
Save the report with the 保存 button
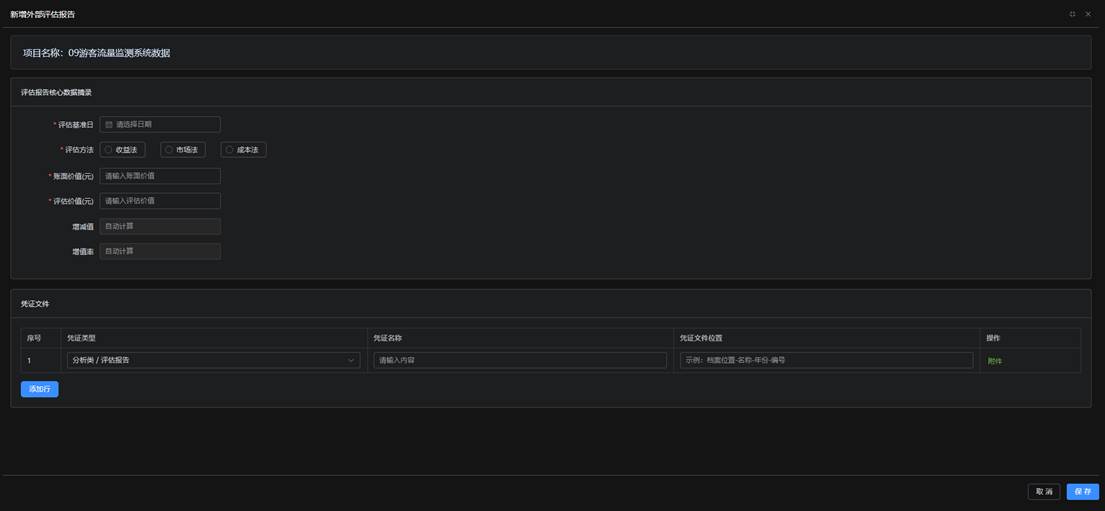[1082, 492]
